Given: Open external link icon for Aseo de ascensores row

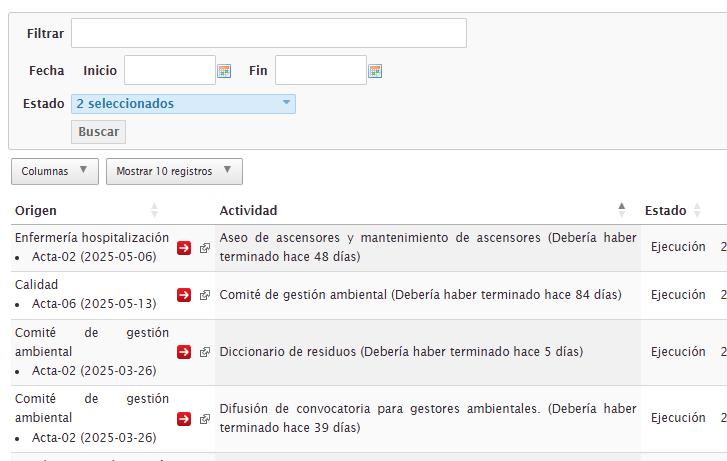Looking at the screenshot, I should click(x=204, y=248).
